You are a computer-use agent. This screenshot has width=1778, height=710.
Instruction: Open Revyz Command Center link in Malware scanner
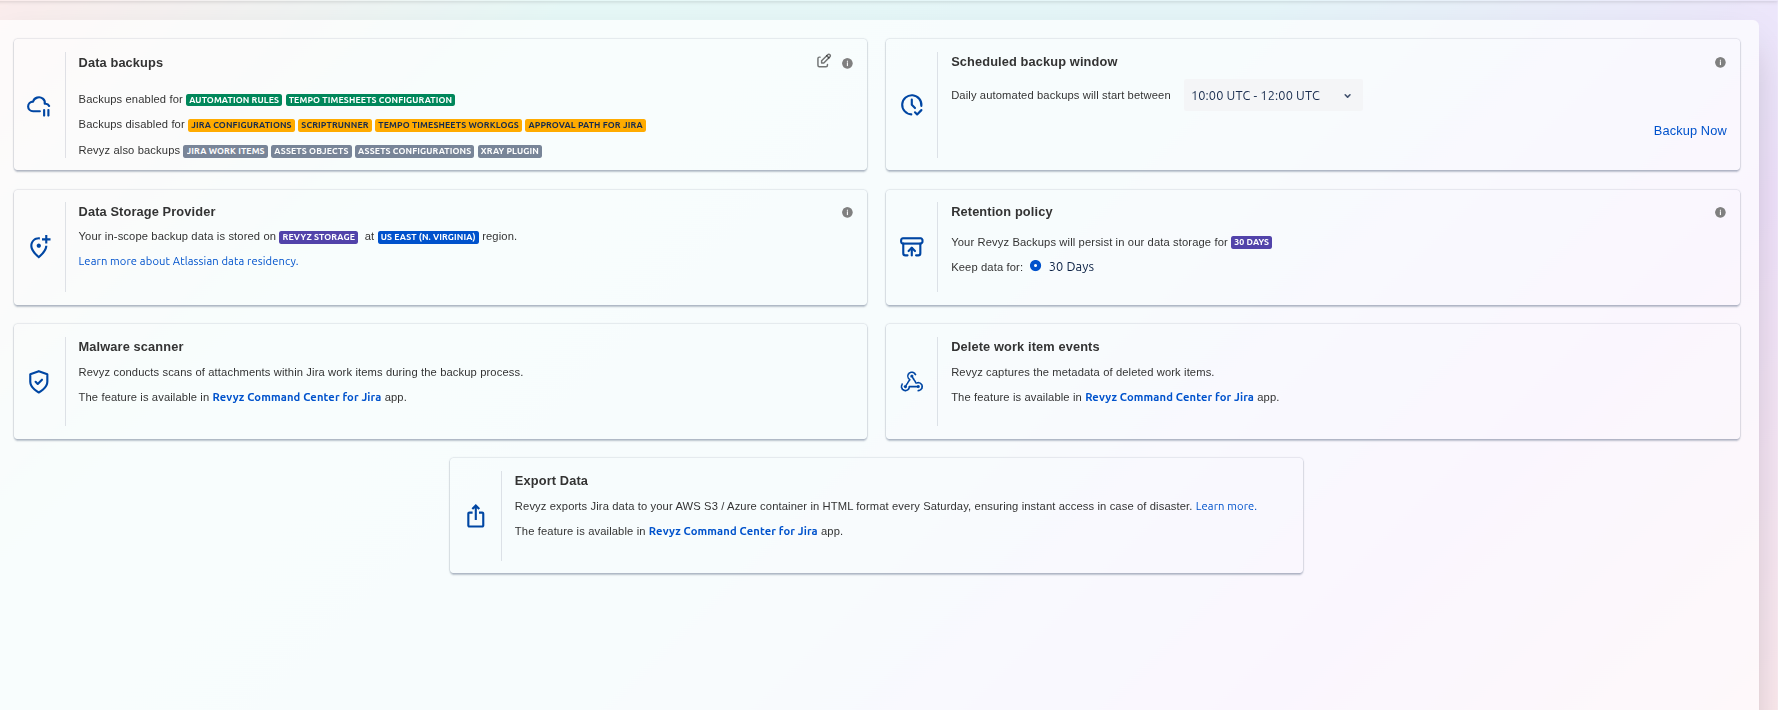pyautogui.click(x=297, y=397)
